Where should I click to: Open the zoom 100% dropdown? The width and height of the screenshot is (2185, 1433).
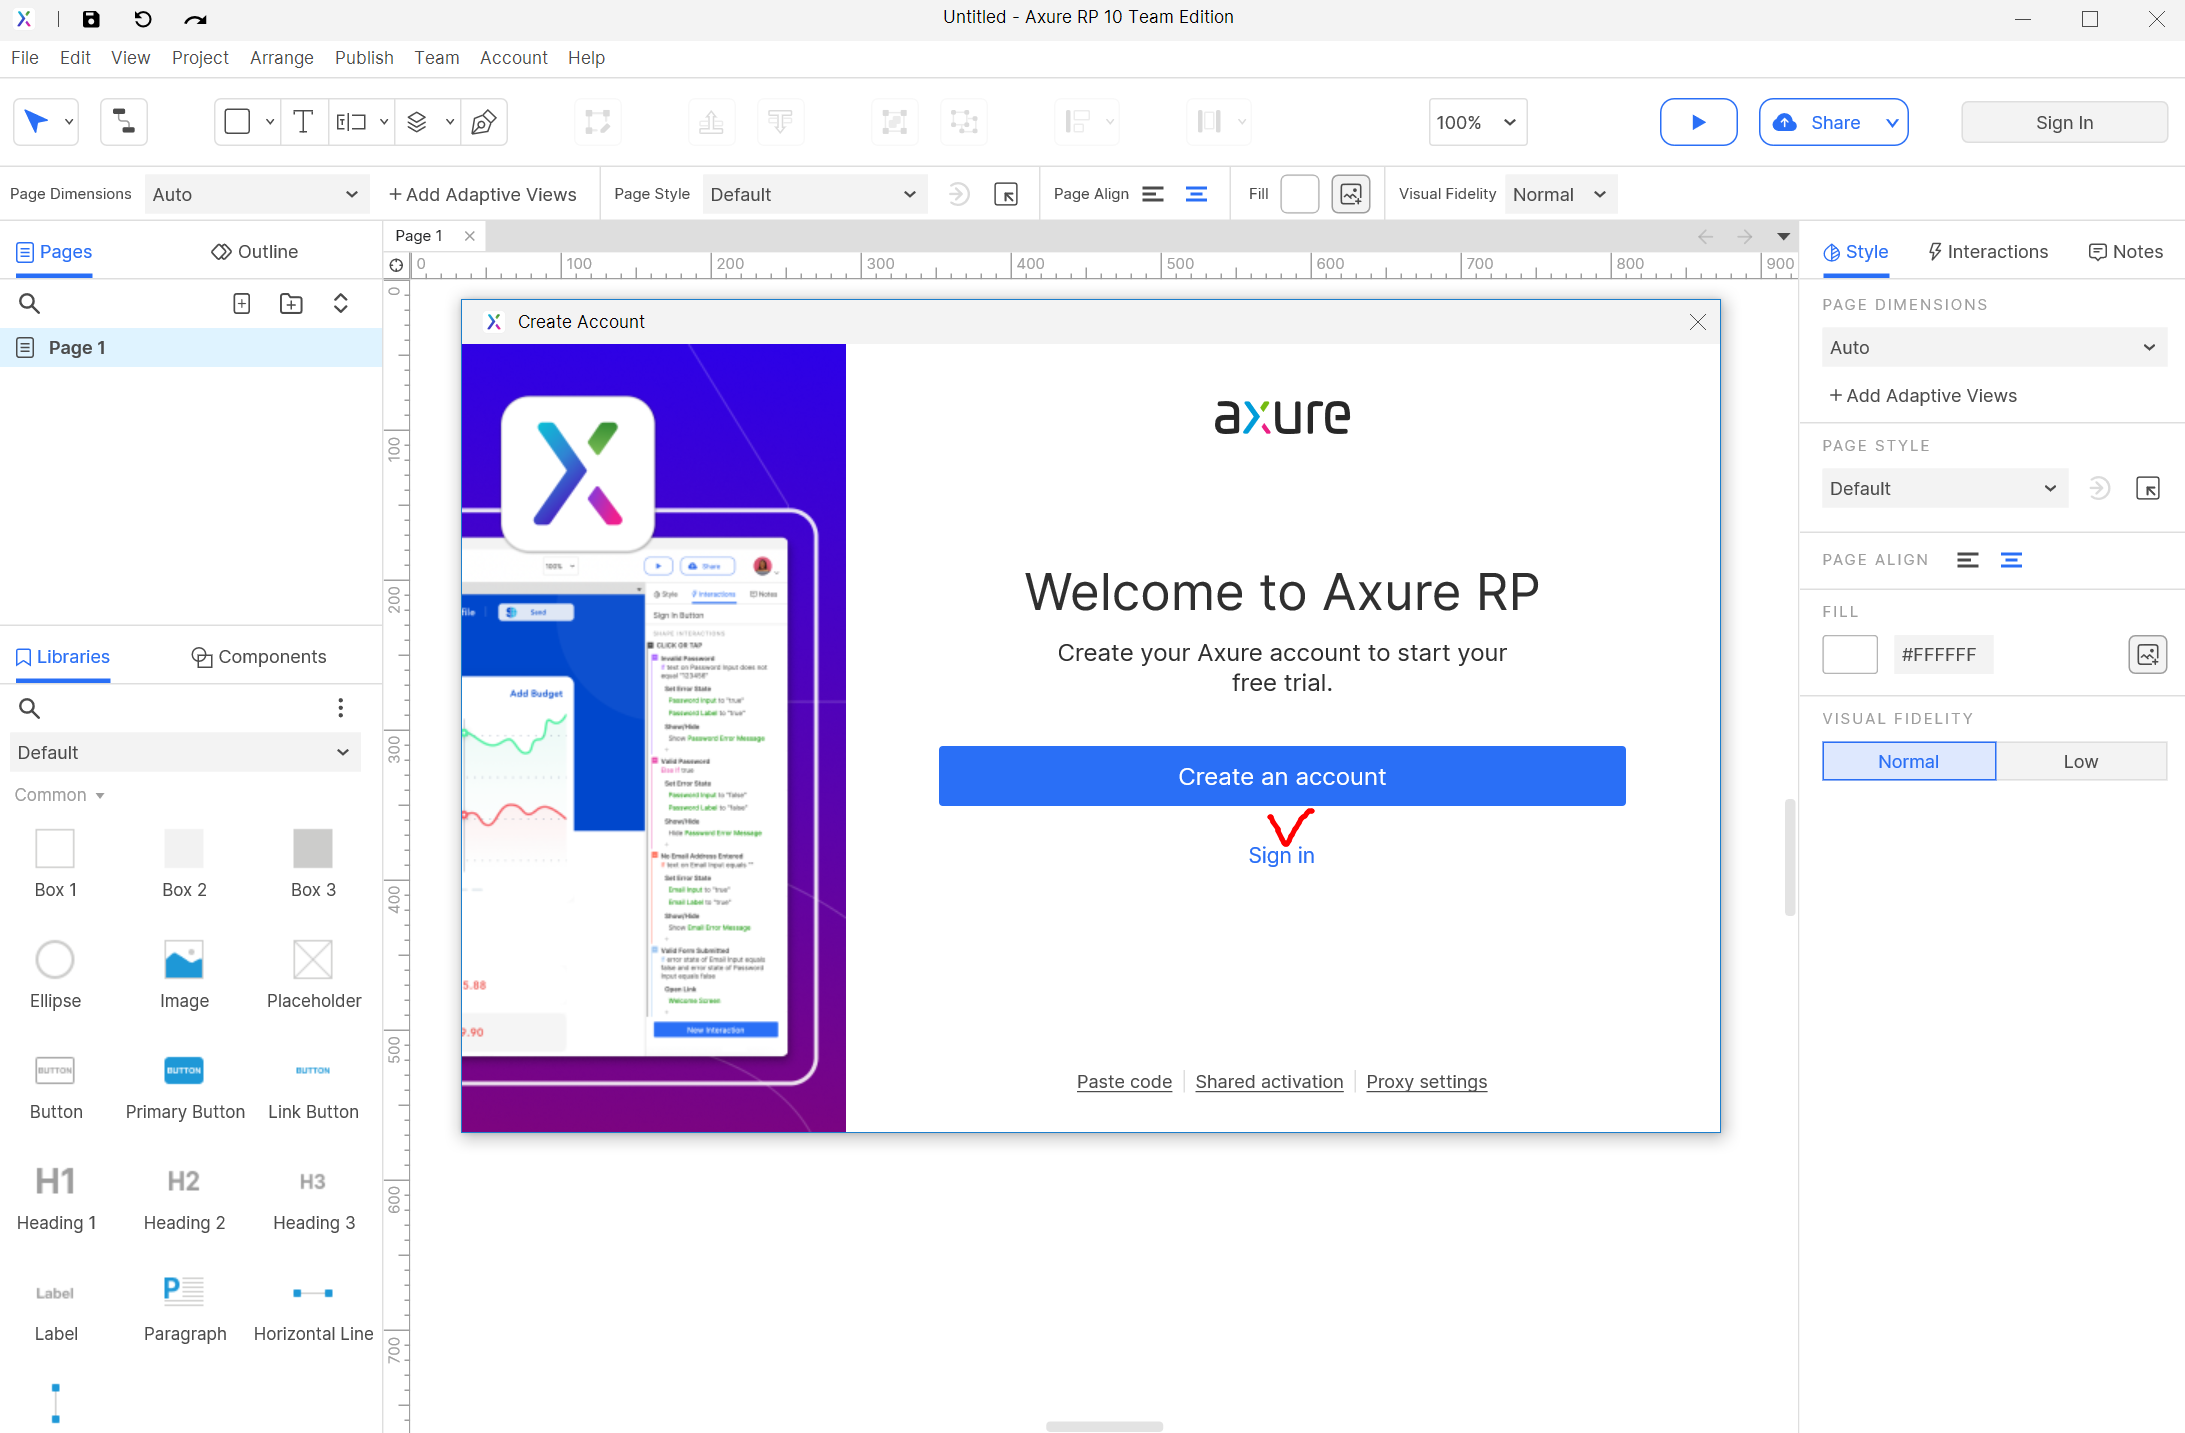1477,122
